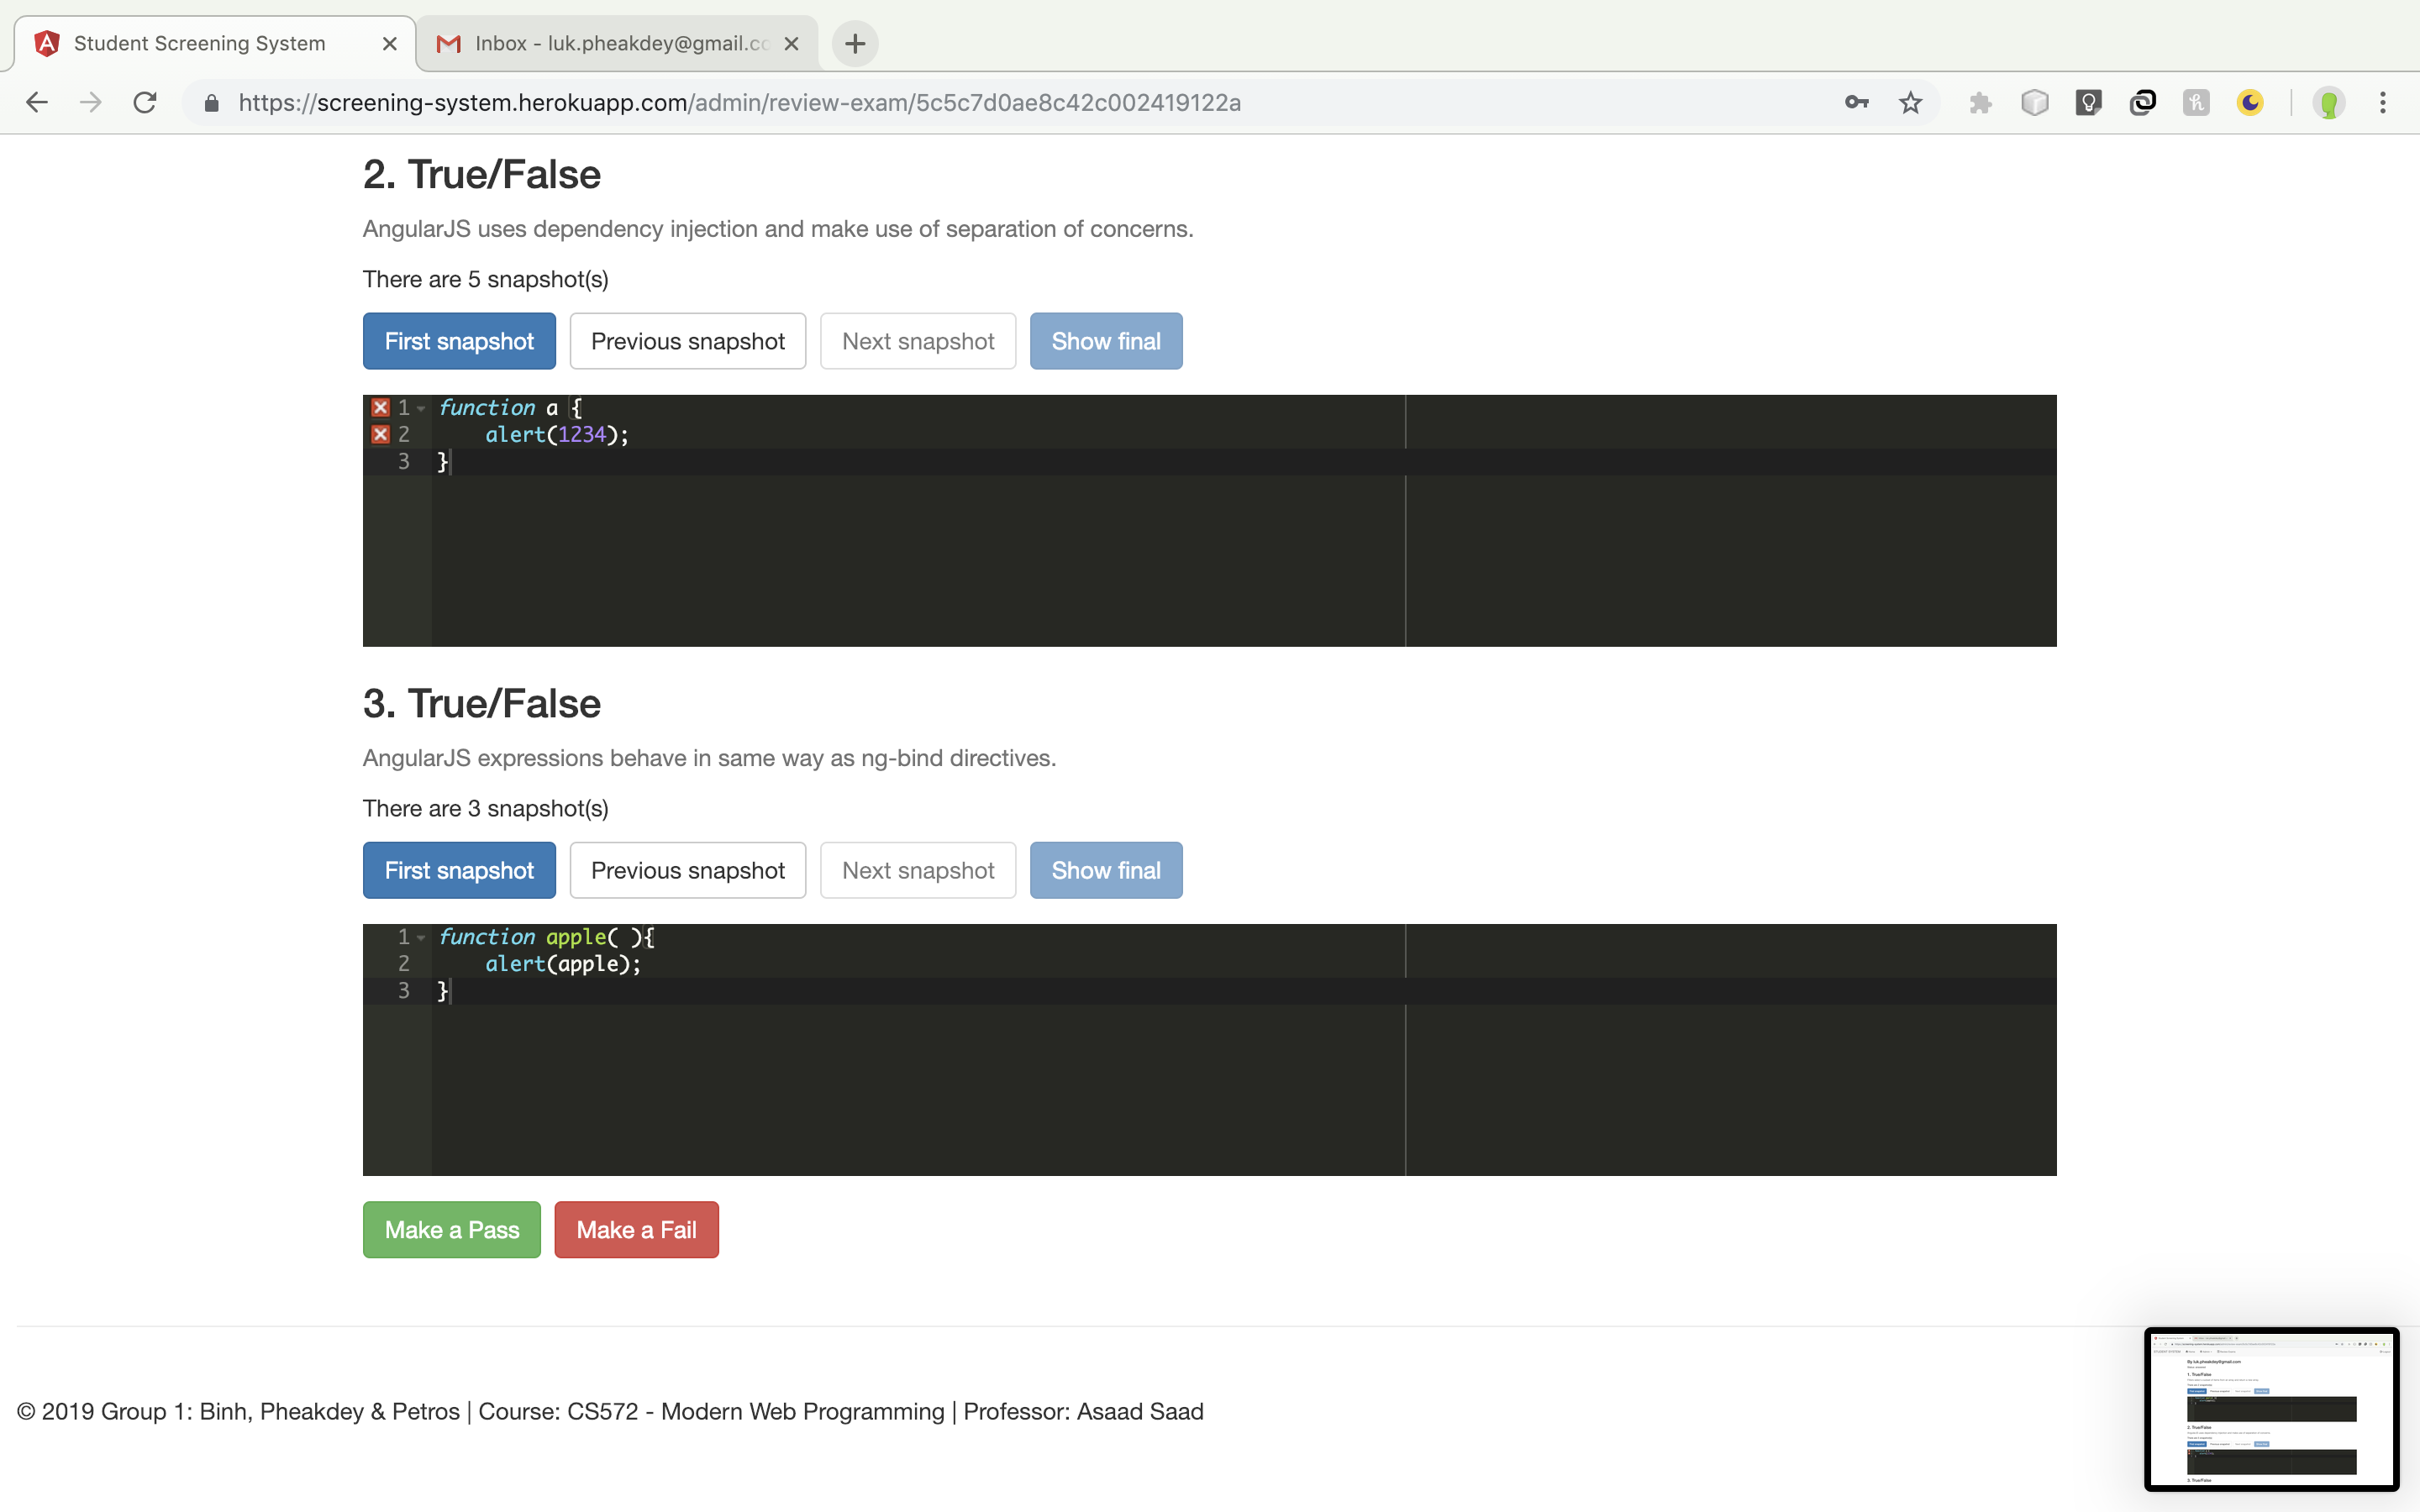Viewport: 2420px width, 1512px height.
Task: Click Show final for question 2
Action: coord(1106,341)
